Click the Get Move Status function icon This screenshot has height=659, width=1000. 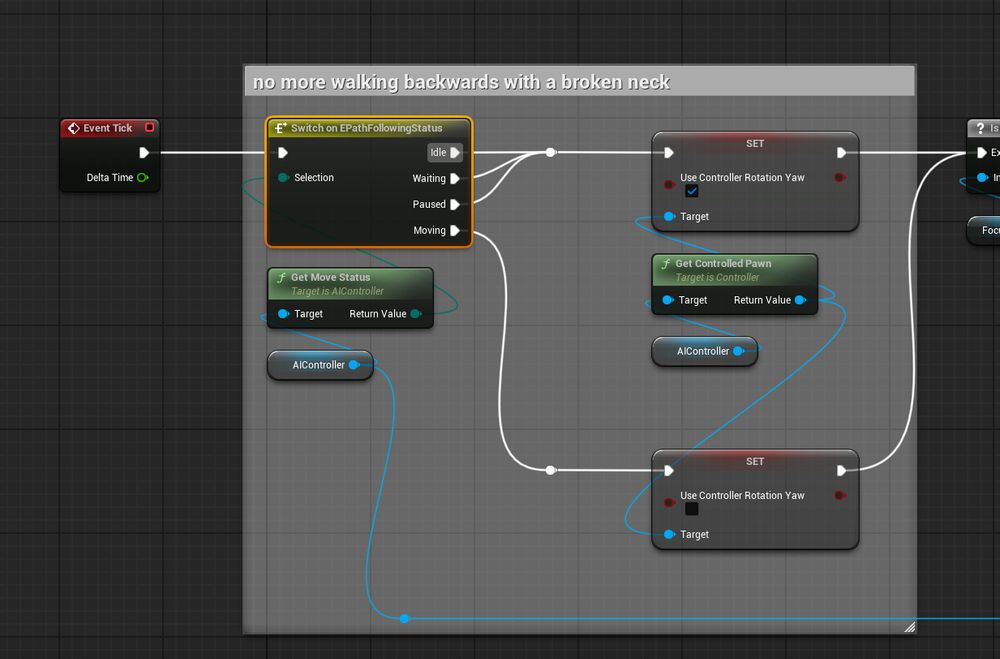tap(281, 278)
